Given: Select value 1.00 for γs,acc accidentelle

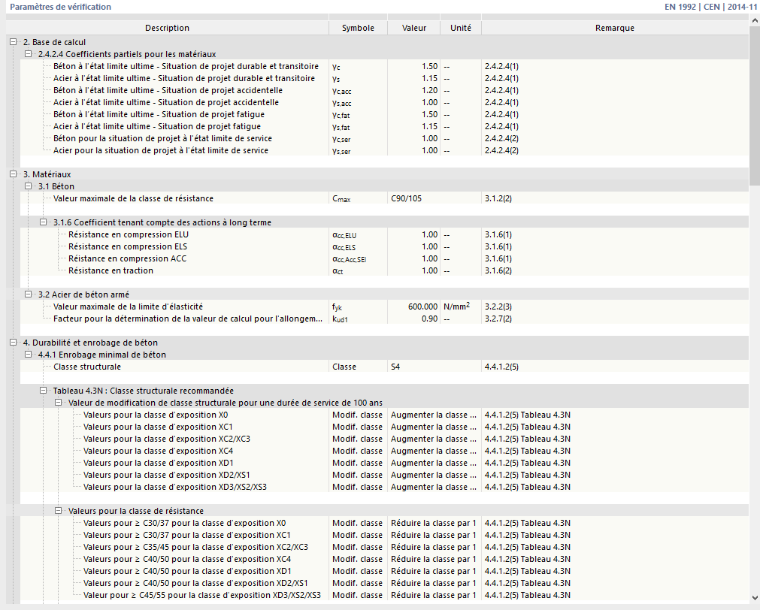Looking at the screenshot, I should 414,102.
